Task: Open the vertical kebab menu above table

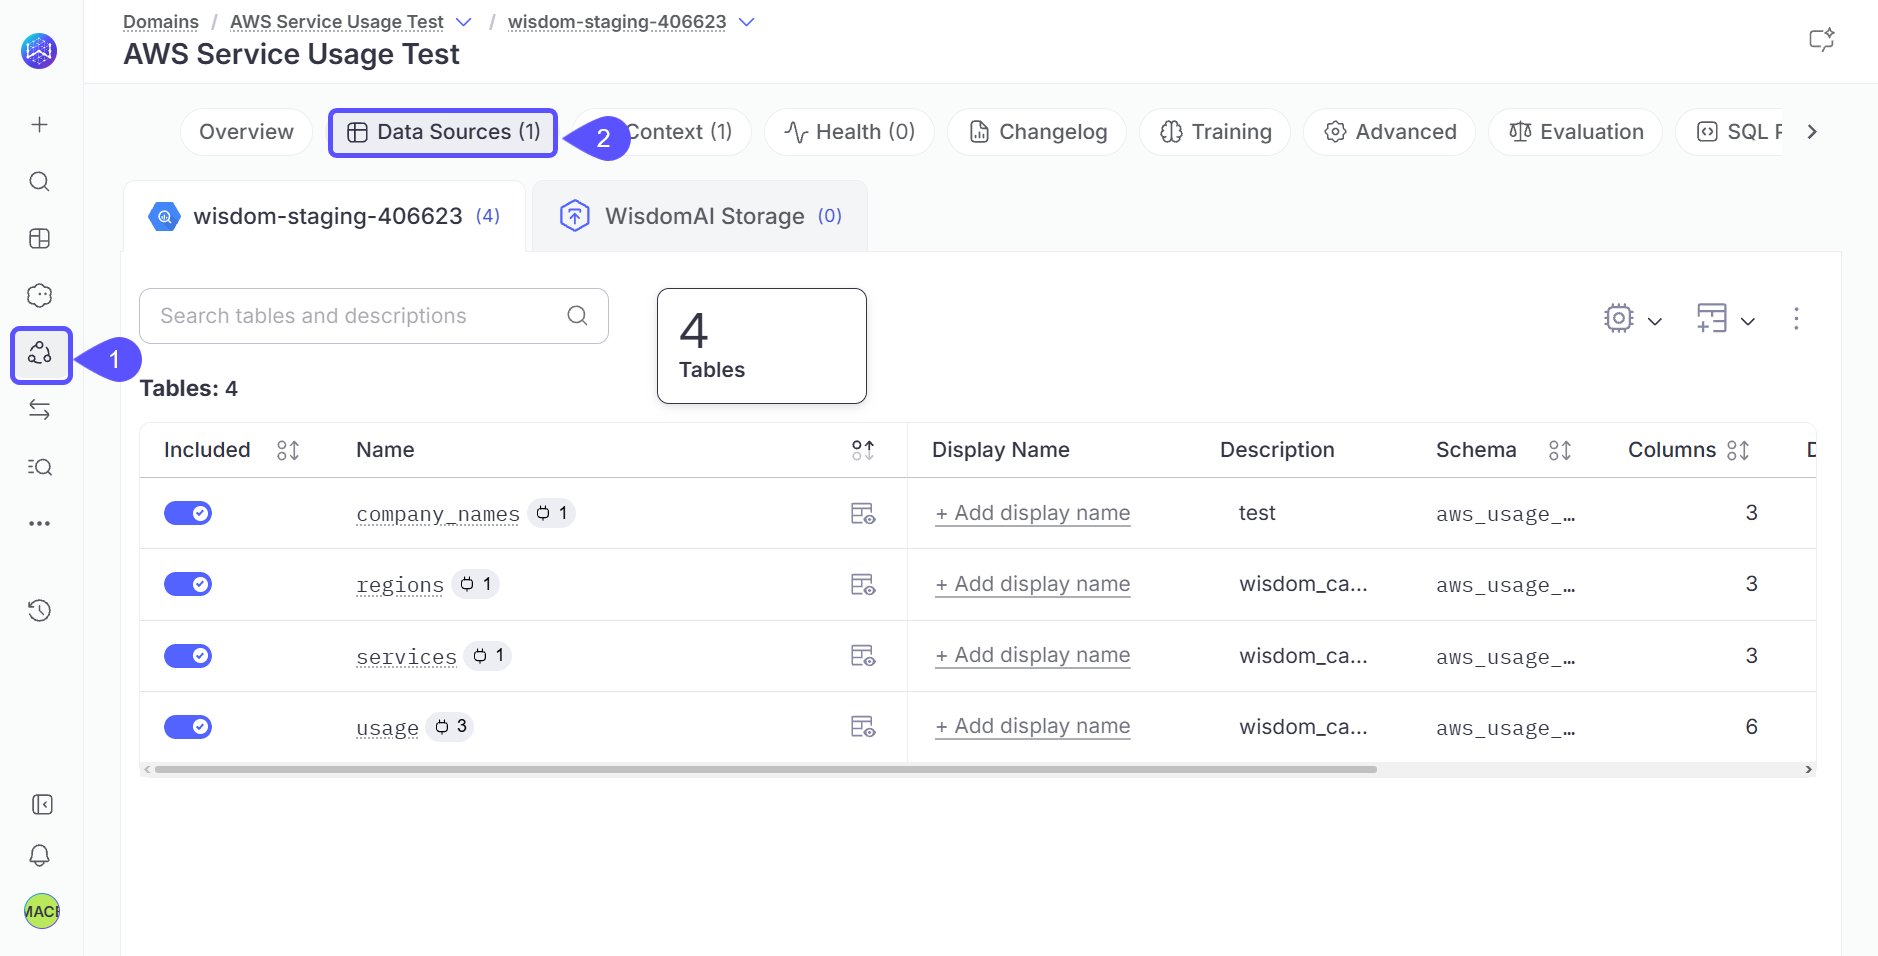Action: click(x=1796, y=319)
